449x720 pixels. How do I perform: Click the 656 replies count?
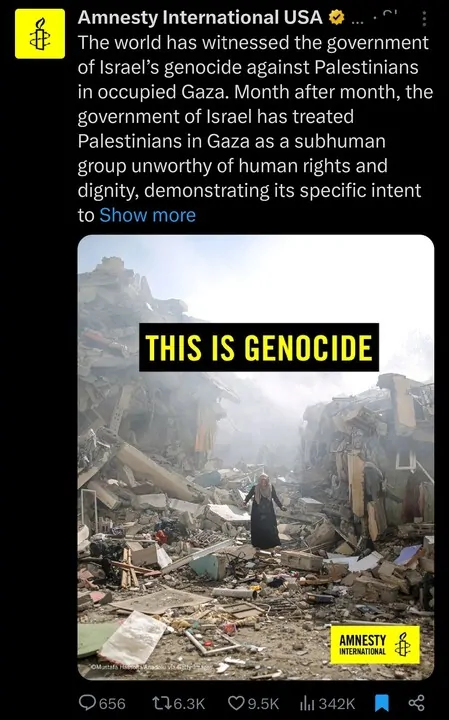pos(112,703)
